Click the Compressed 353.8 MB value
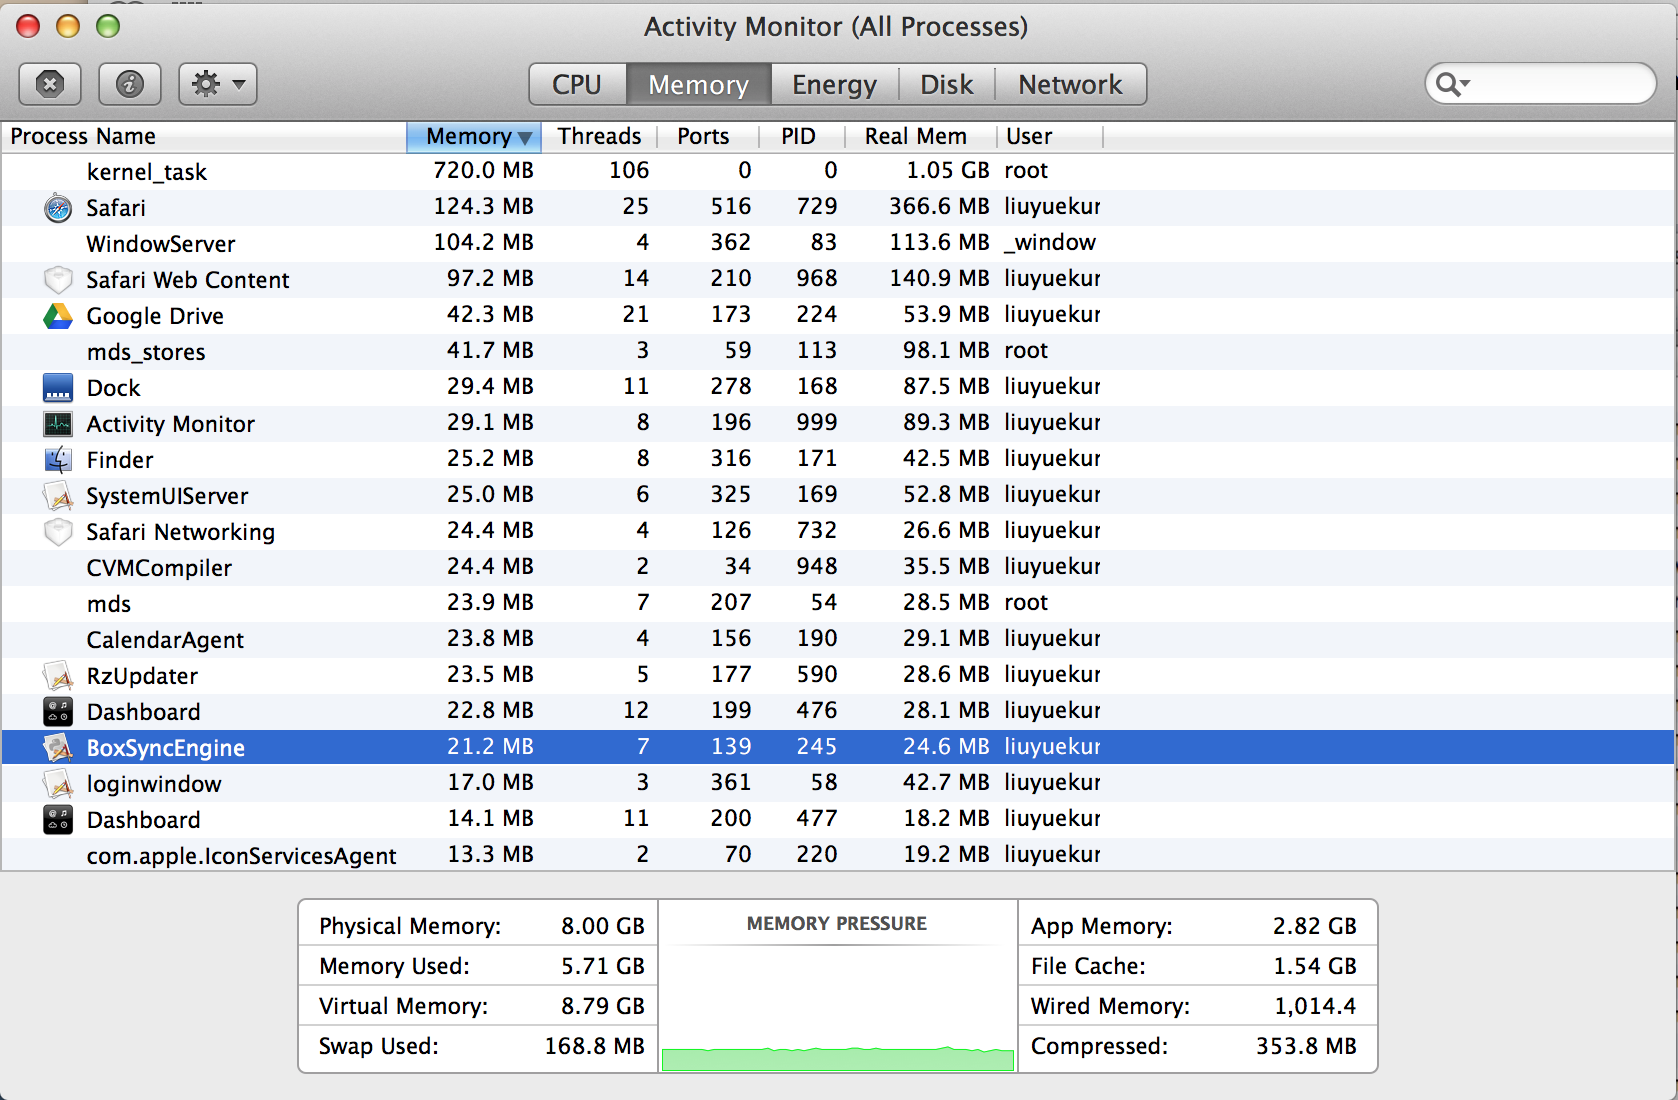1678x1100 pixels. [1306, 1046]
